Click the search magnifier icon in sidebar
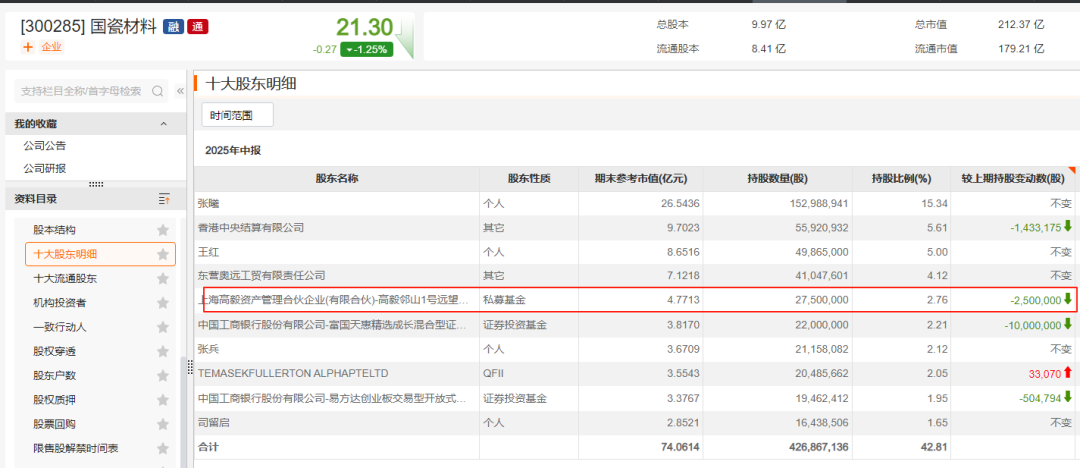The height and width of the screenshot is (468, 1080). click(x=158, y=91)
